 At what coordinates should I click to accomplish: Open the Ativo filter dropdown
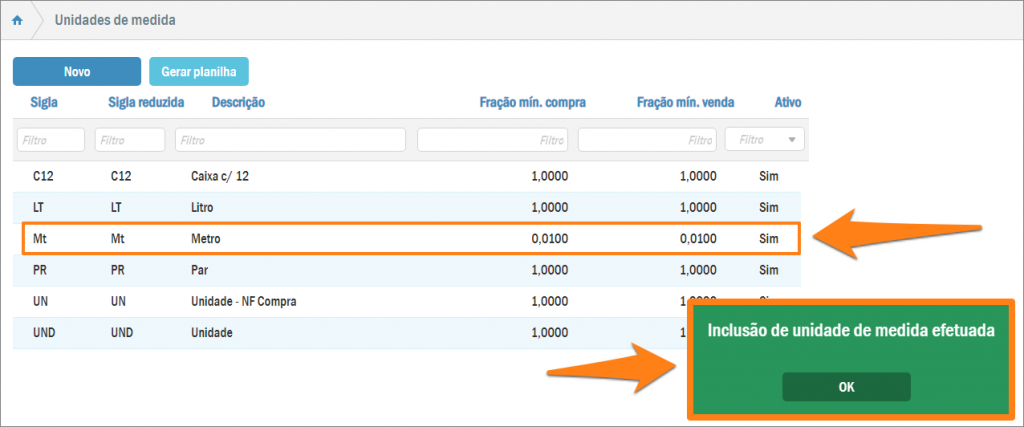(x=764, y=140)
